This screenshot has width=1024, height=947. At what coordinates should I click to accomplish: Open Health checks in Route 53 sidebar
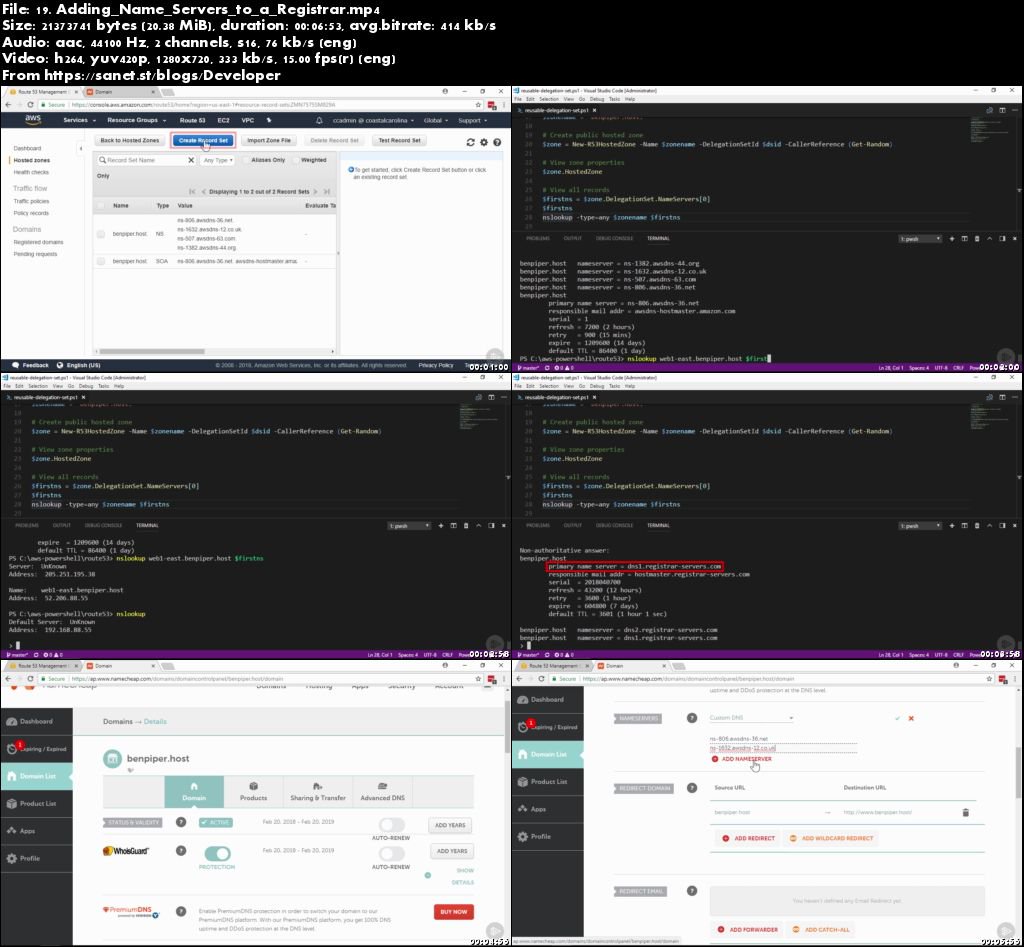31,172
